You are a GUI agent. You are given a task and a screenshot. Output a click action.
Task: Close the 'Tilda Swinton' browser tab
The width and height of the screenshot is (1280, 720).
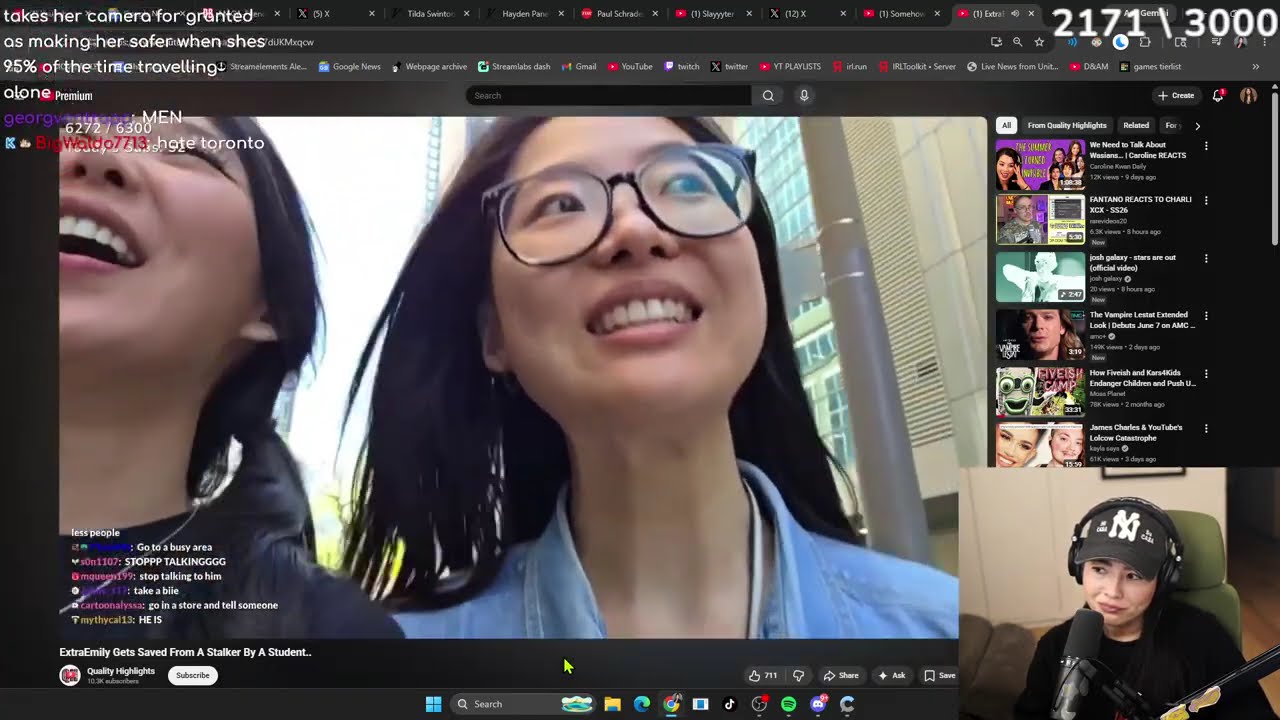coord(466,14)
